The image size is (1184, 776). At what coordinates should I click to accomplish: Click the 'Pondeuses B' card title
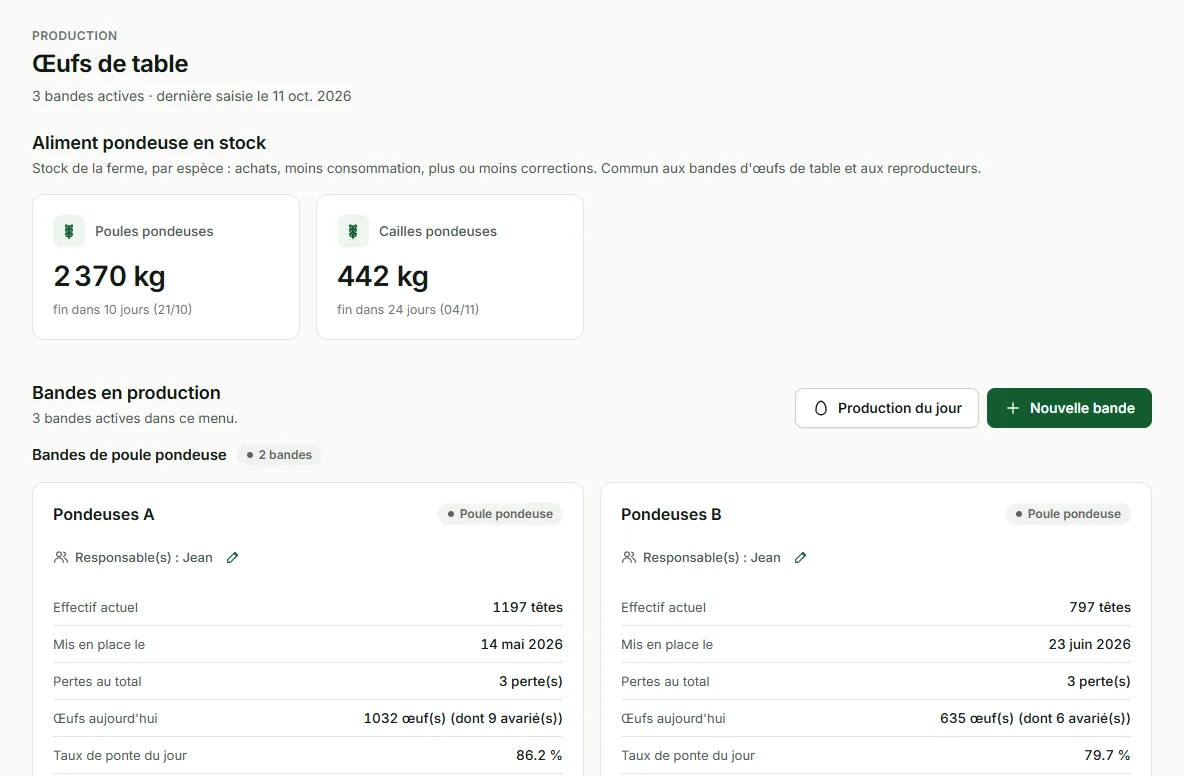click(x=671, y=515)
